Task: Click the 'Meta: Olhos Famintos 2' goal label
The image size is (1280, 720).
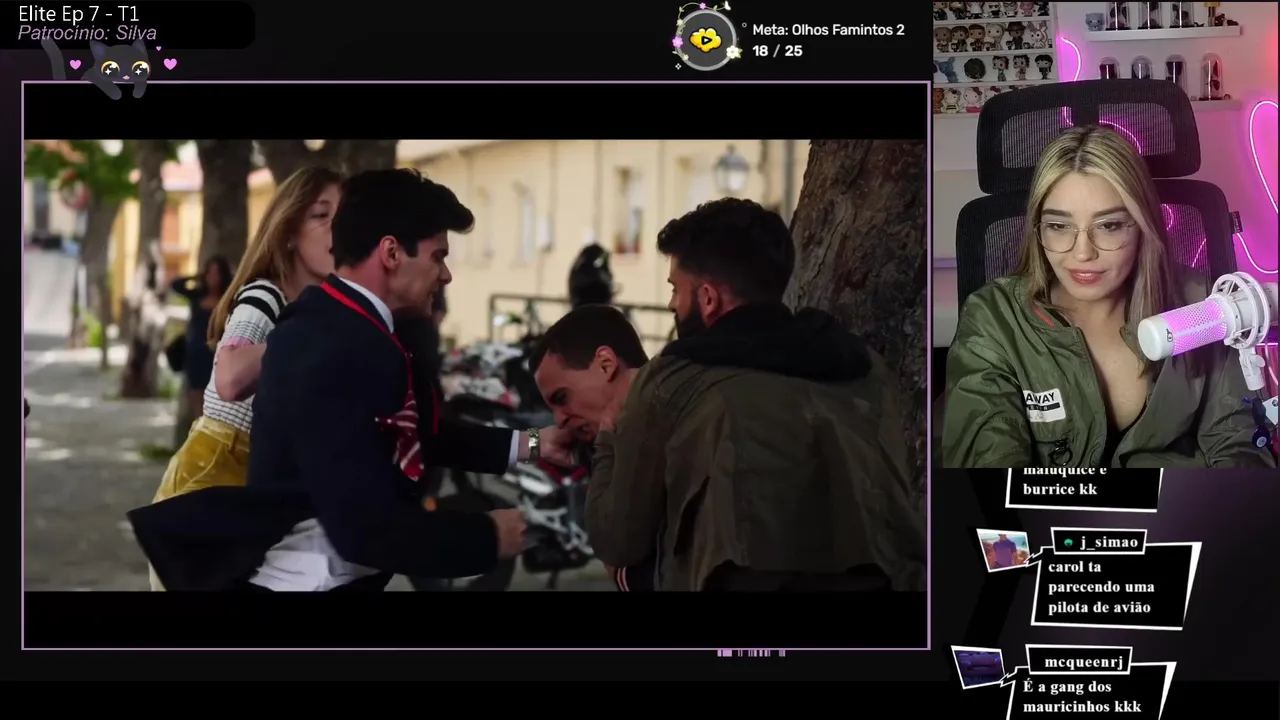Action: (828, 30)
